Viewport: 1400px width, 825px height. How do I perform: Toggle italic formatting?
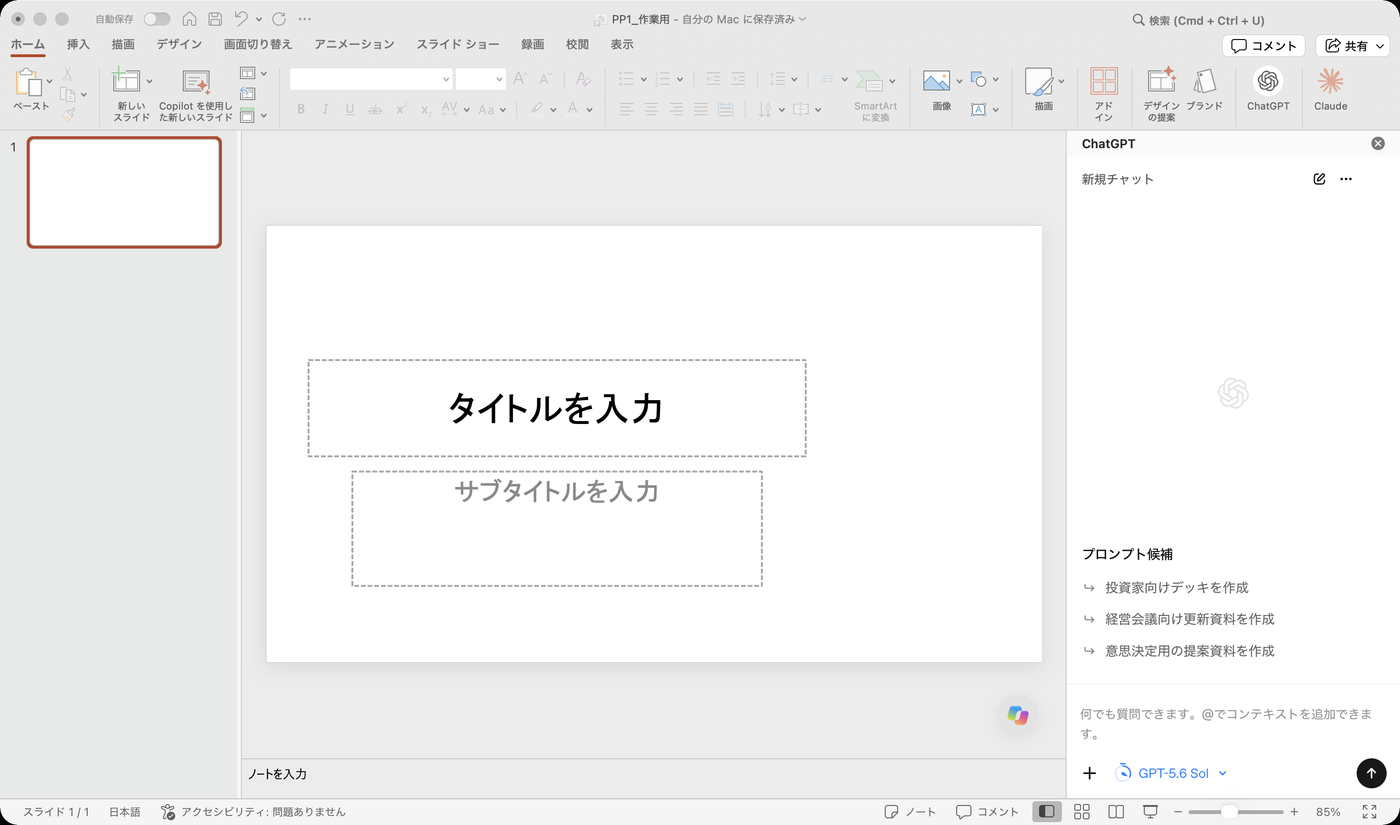click(325, 109)
